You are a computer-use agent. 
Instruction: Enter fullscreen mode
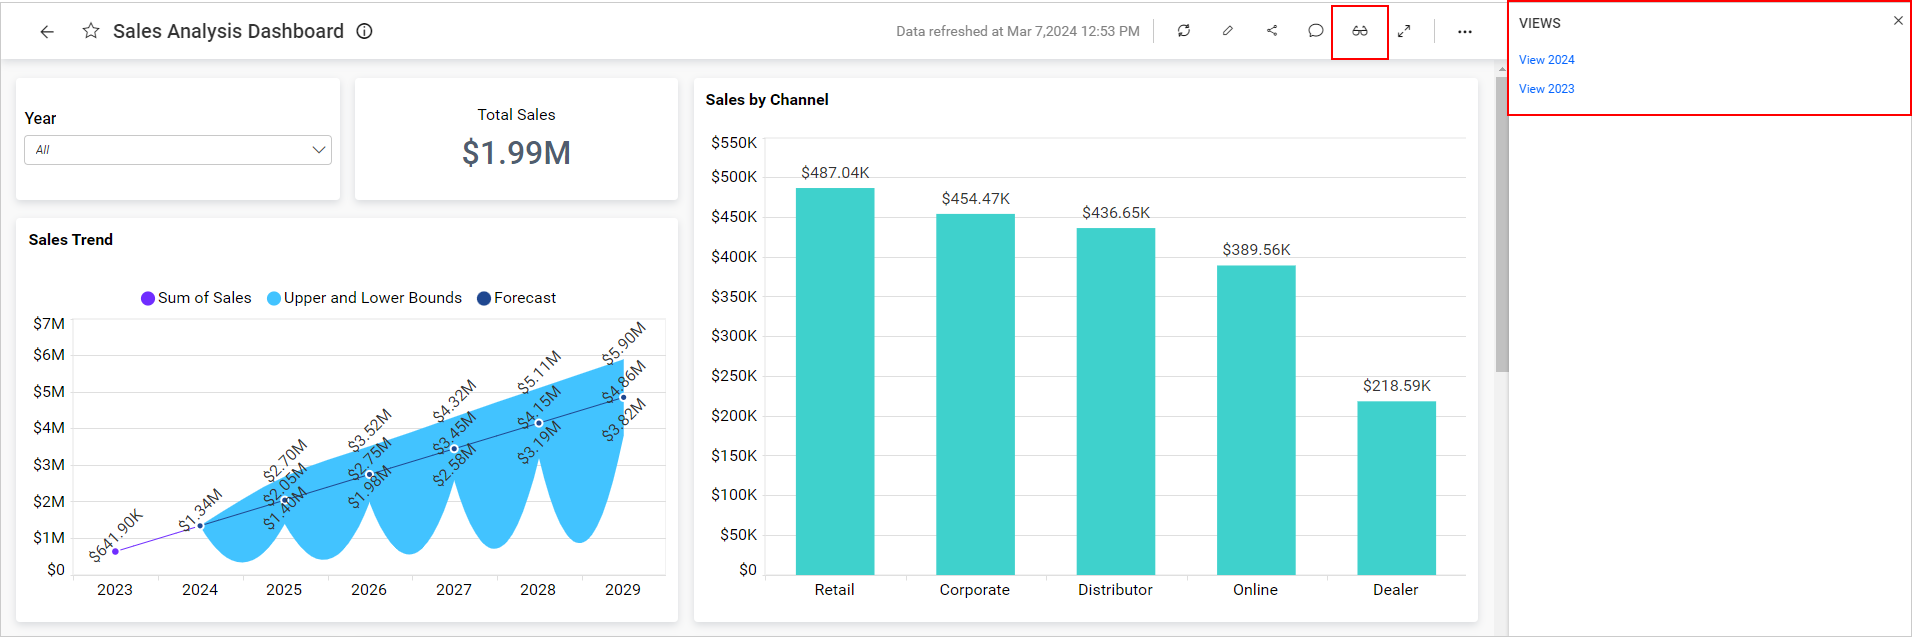coord(1404,31)
